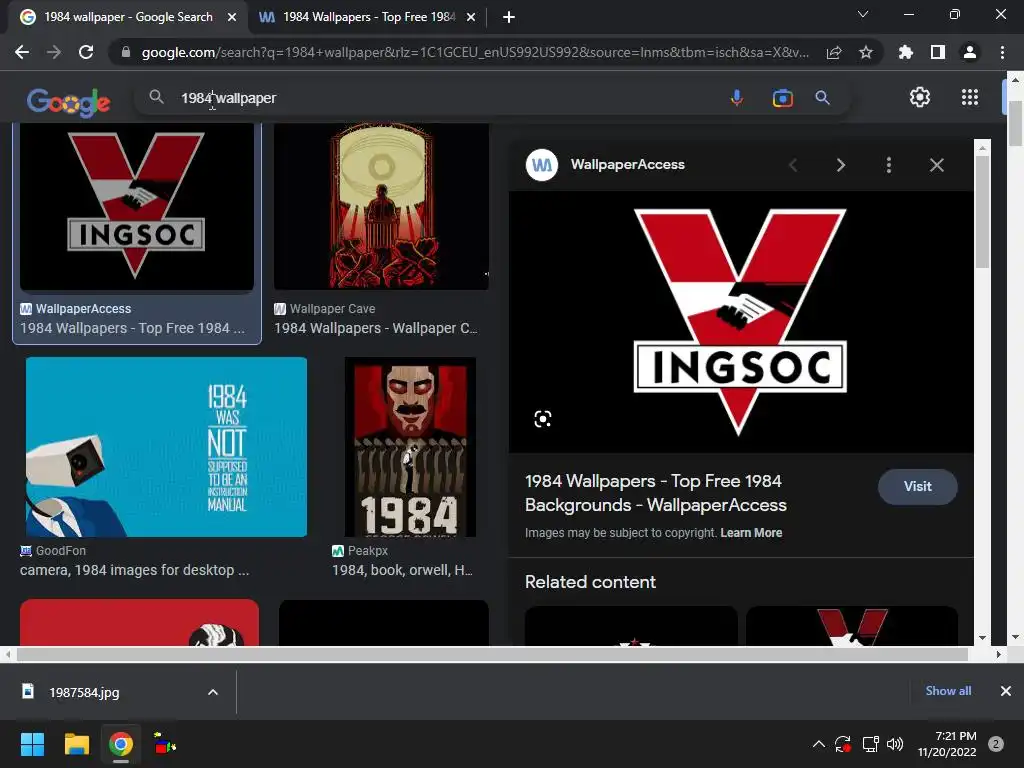Screen dimensions: 1024x768
Task: Click Show all downloads
Action: pos(948,691)
